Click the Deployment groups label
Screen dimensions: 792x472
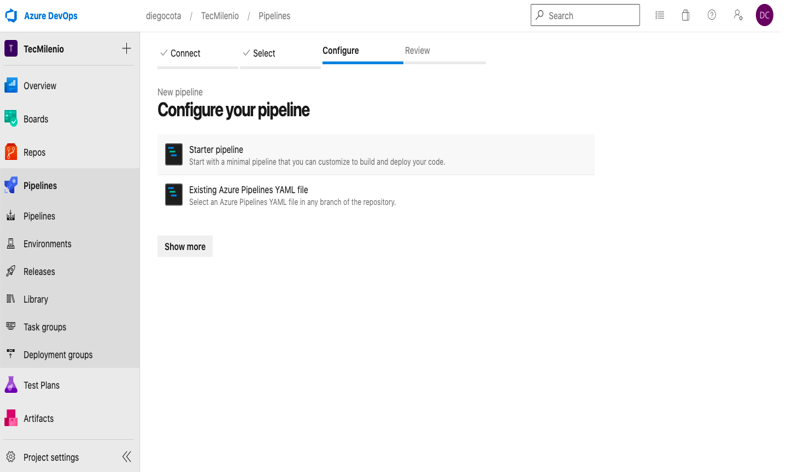(58, 355)
